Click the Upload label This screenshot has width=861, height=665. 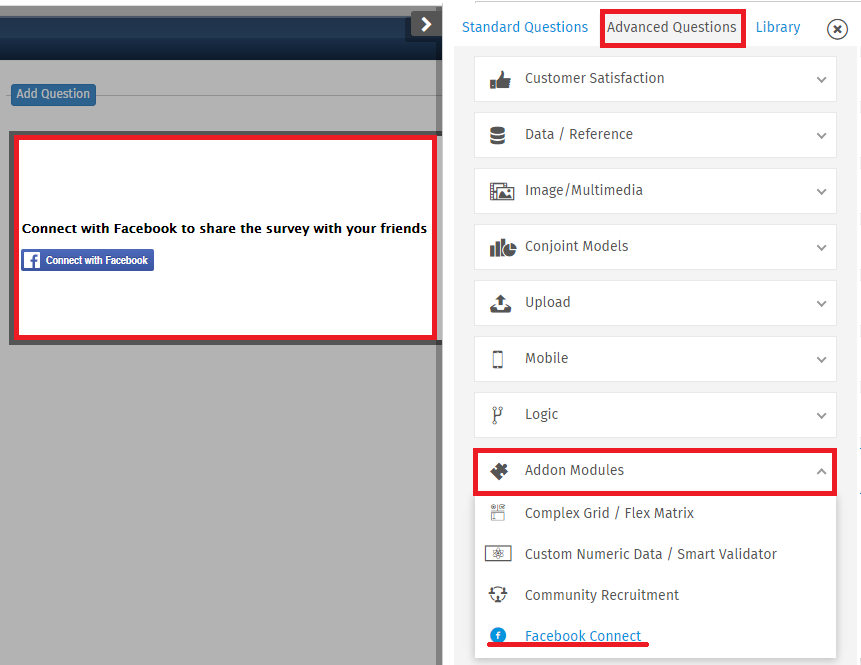tap(547, 303)
